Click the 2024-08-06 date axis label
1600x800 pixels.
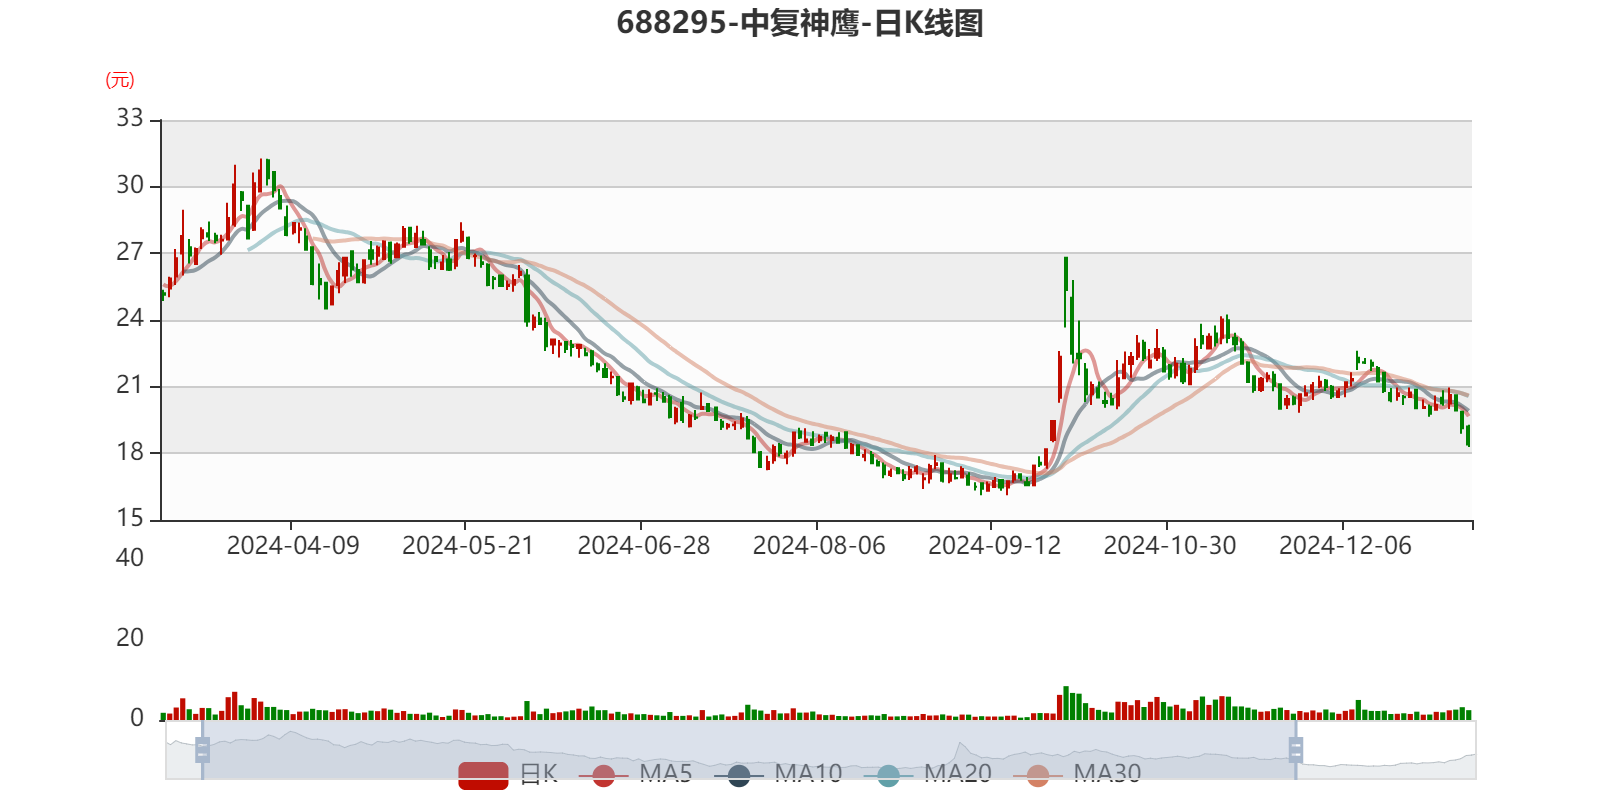point(819,546)
